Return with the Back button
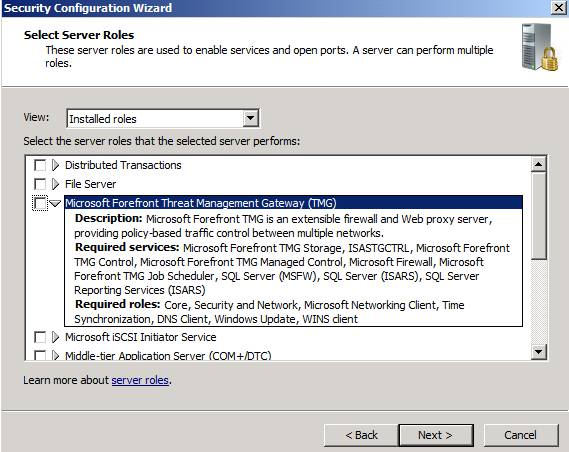 (x=361, y=435)
